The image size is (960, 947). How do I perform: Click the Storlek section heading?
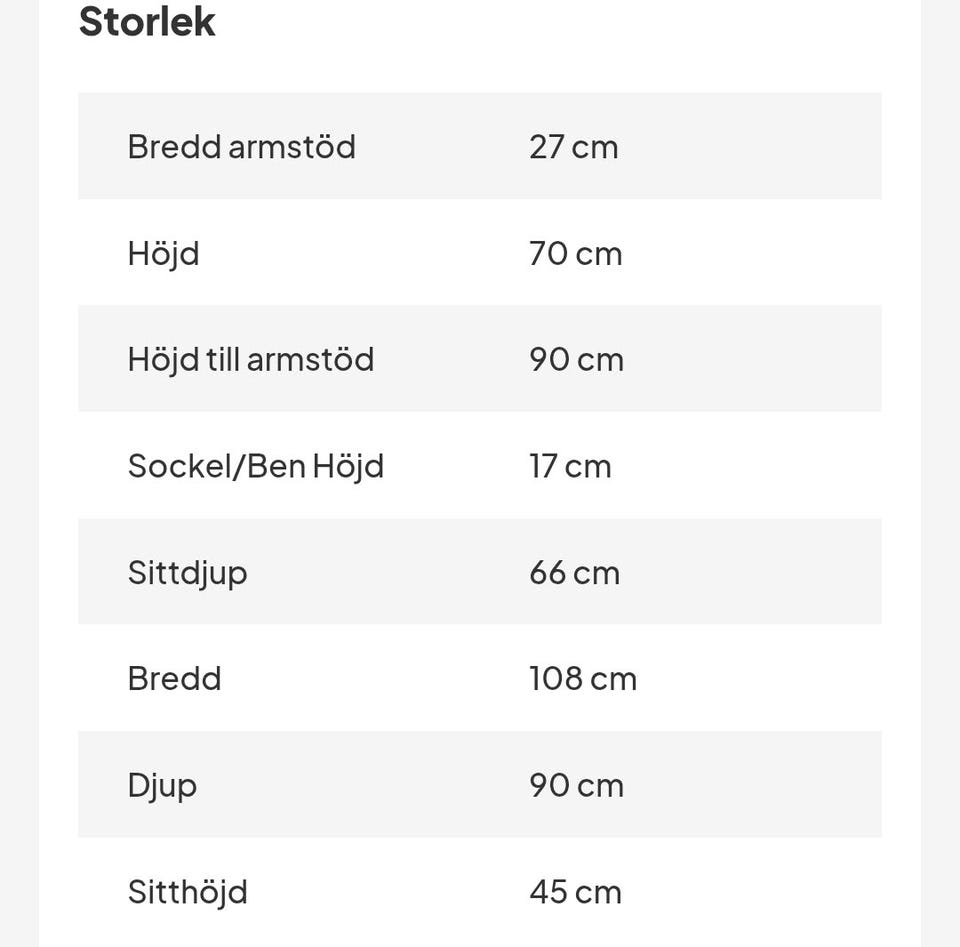pos(147,22)
